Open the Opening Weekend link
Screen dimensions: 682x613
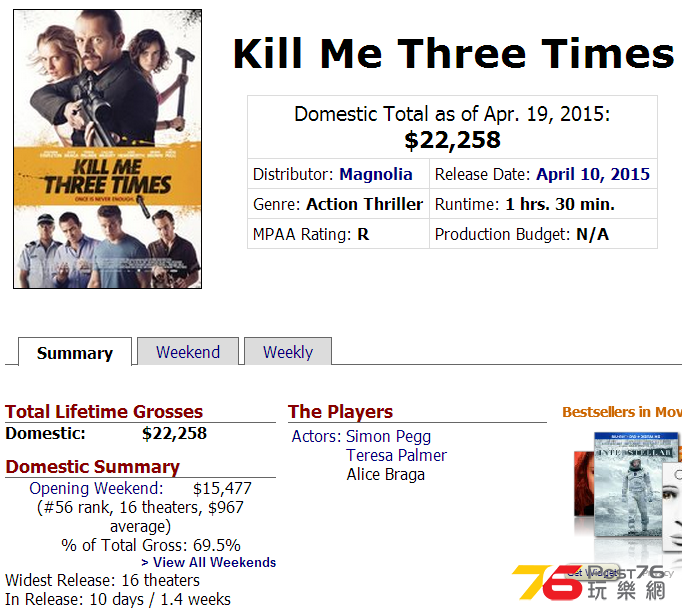click(x=96, y=488)
